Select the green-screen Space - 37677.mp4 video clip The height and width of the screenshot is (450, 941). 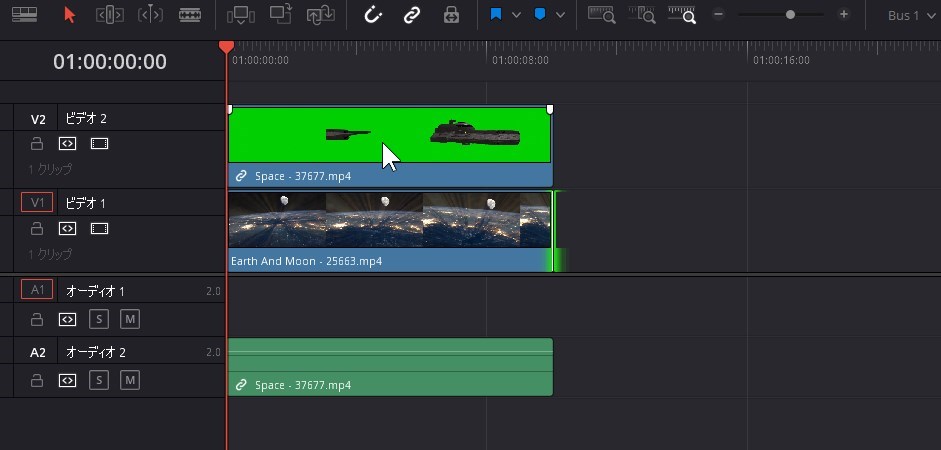pyautogui.click(x=390, y=146)
